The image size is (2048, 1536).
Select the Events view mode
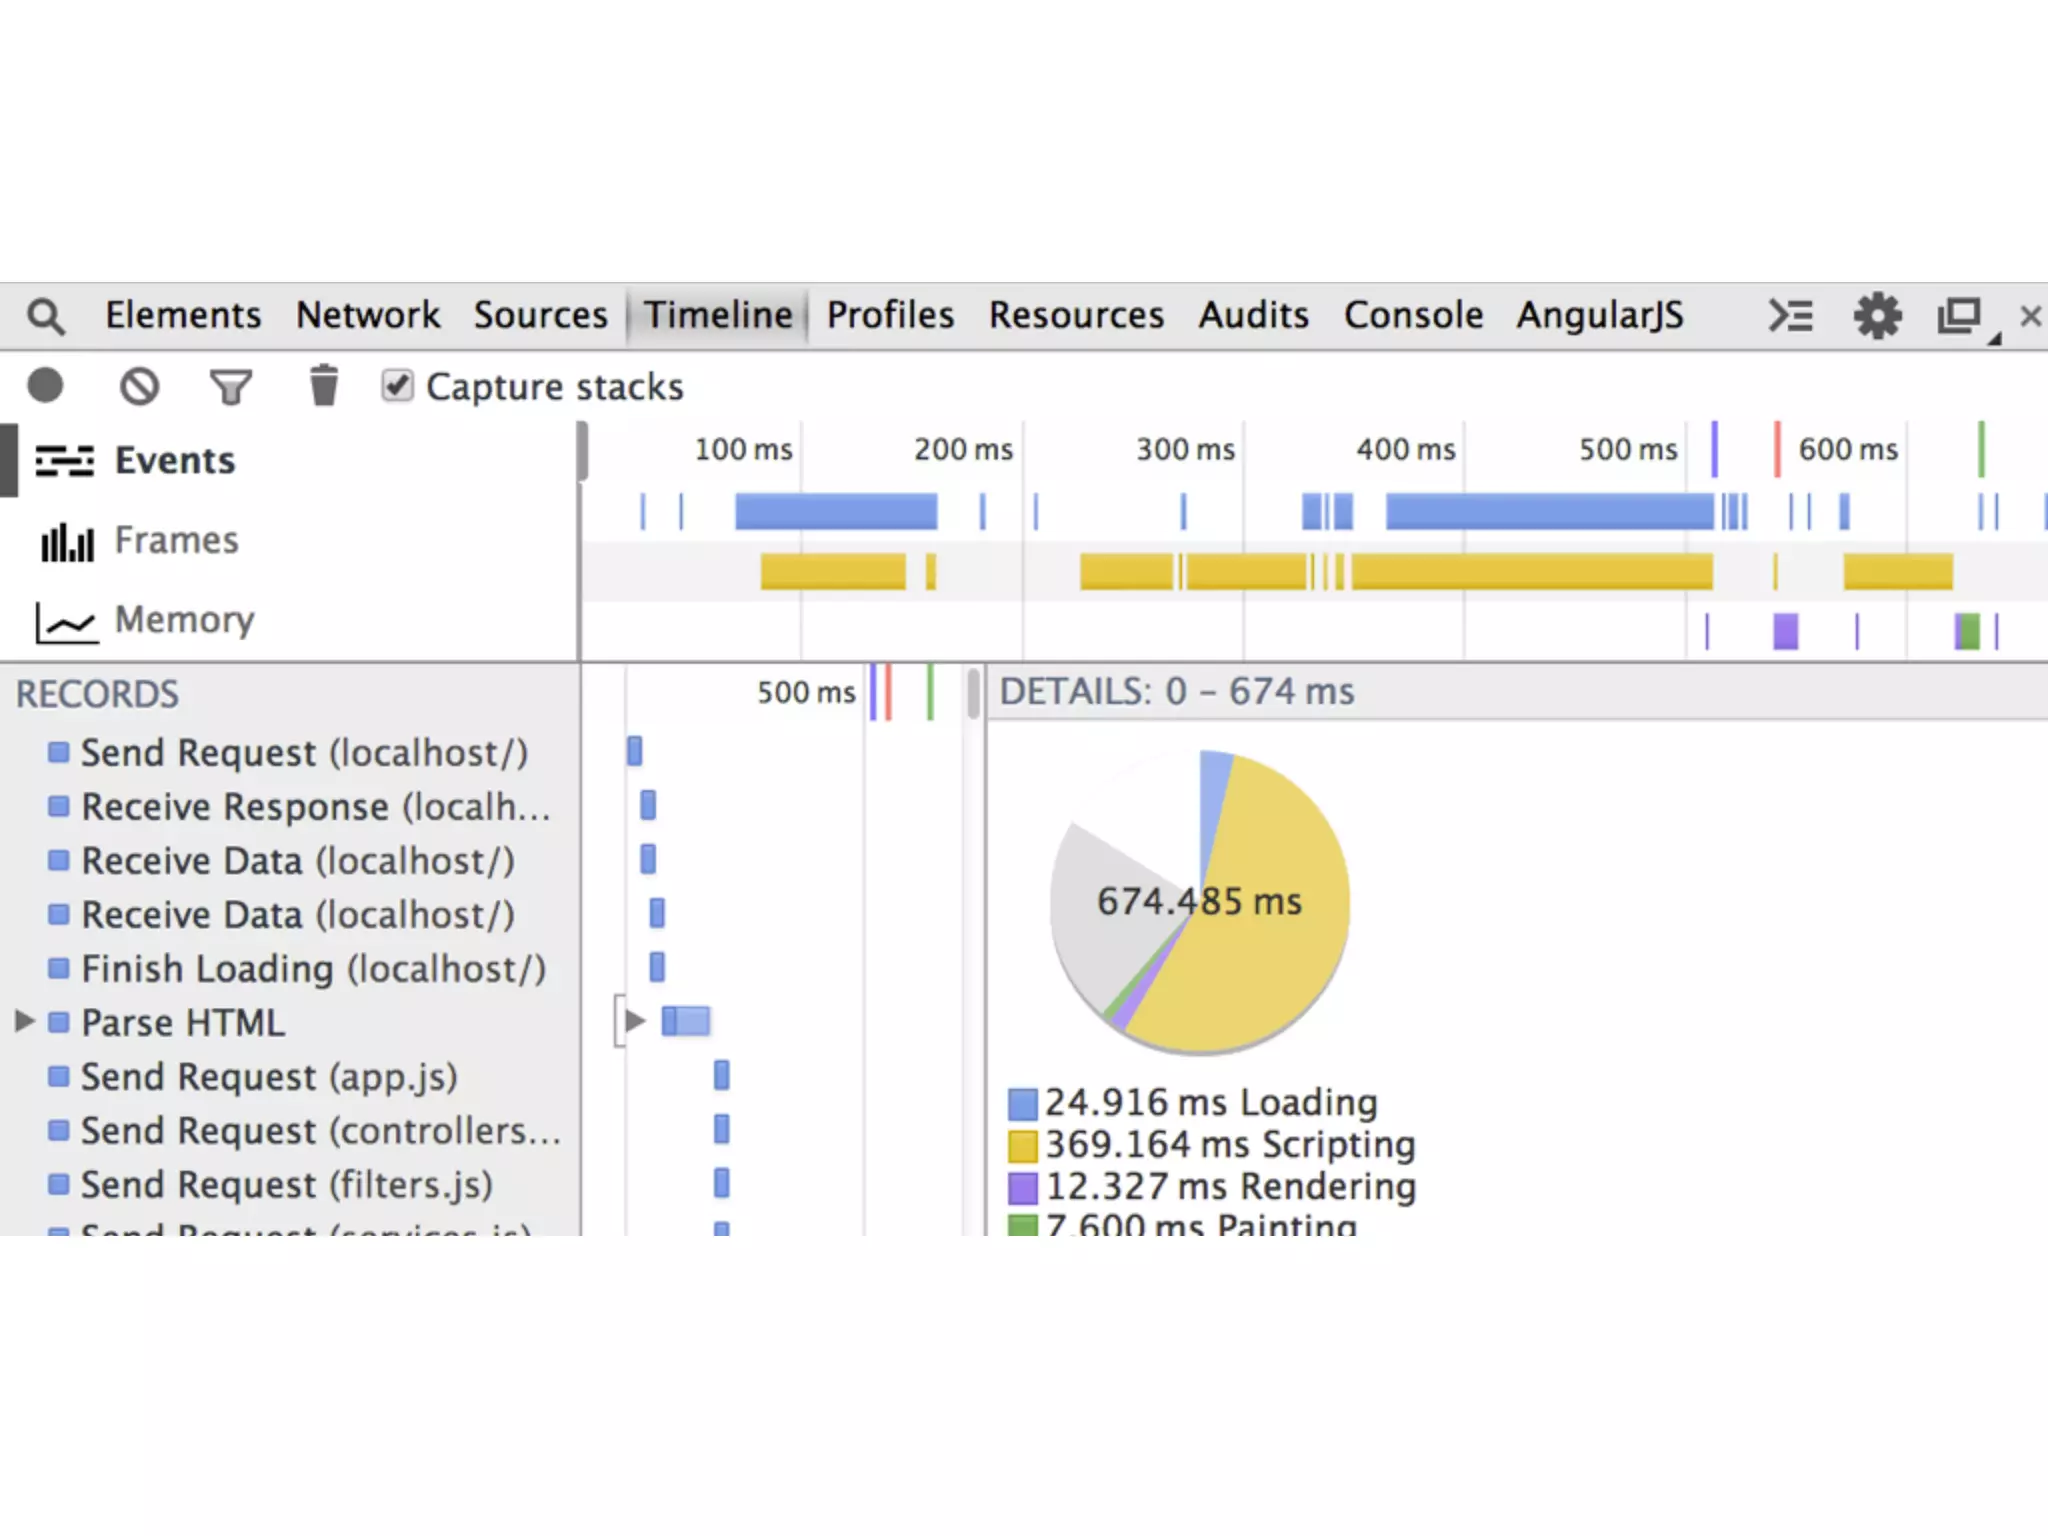(174, 461)
